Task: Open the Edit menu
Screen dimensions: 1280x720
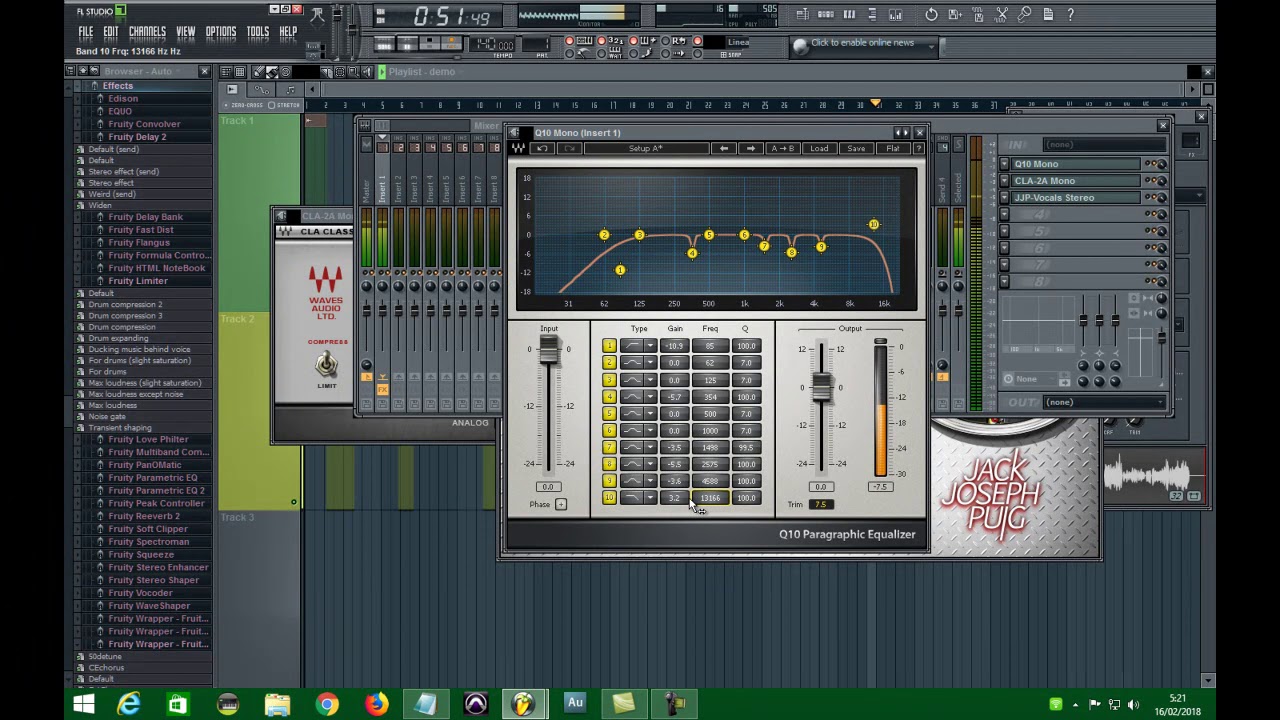Action: (110, 32)
